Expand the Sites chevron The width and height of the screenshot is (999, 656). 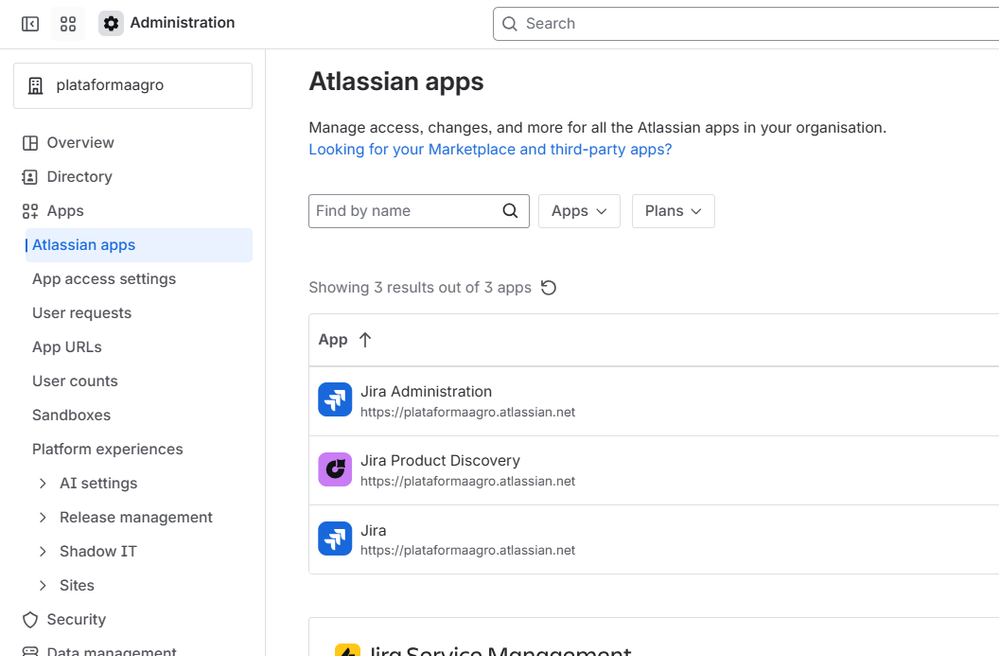43,585
